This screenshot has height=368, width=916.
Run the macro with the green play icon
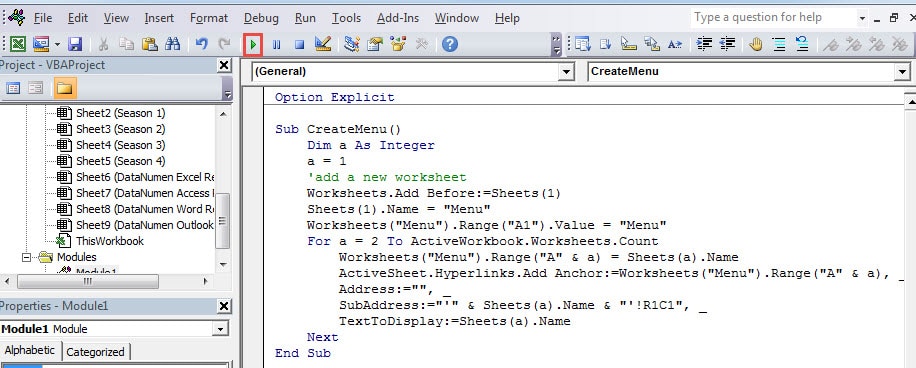click(x=254, y=44)
